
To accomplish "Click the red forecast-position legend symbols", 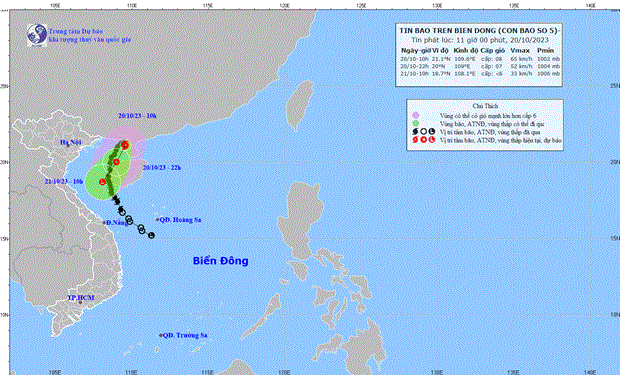I will pyautogui.click(x=423, y=140).
